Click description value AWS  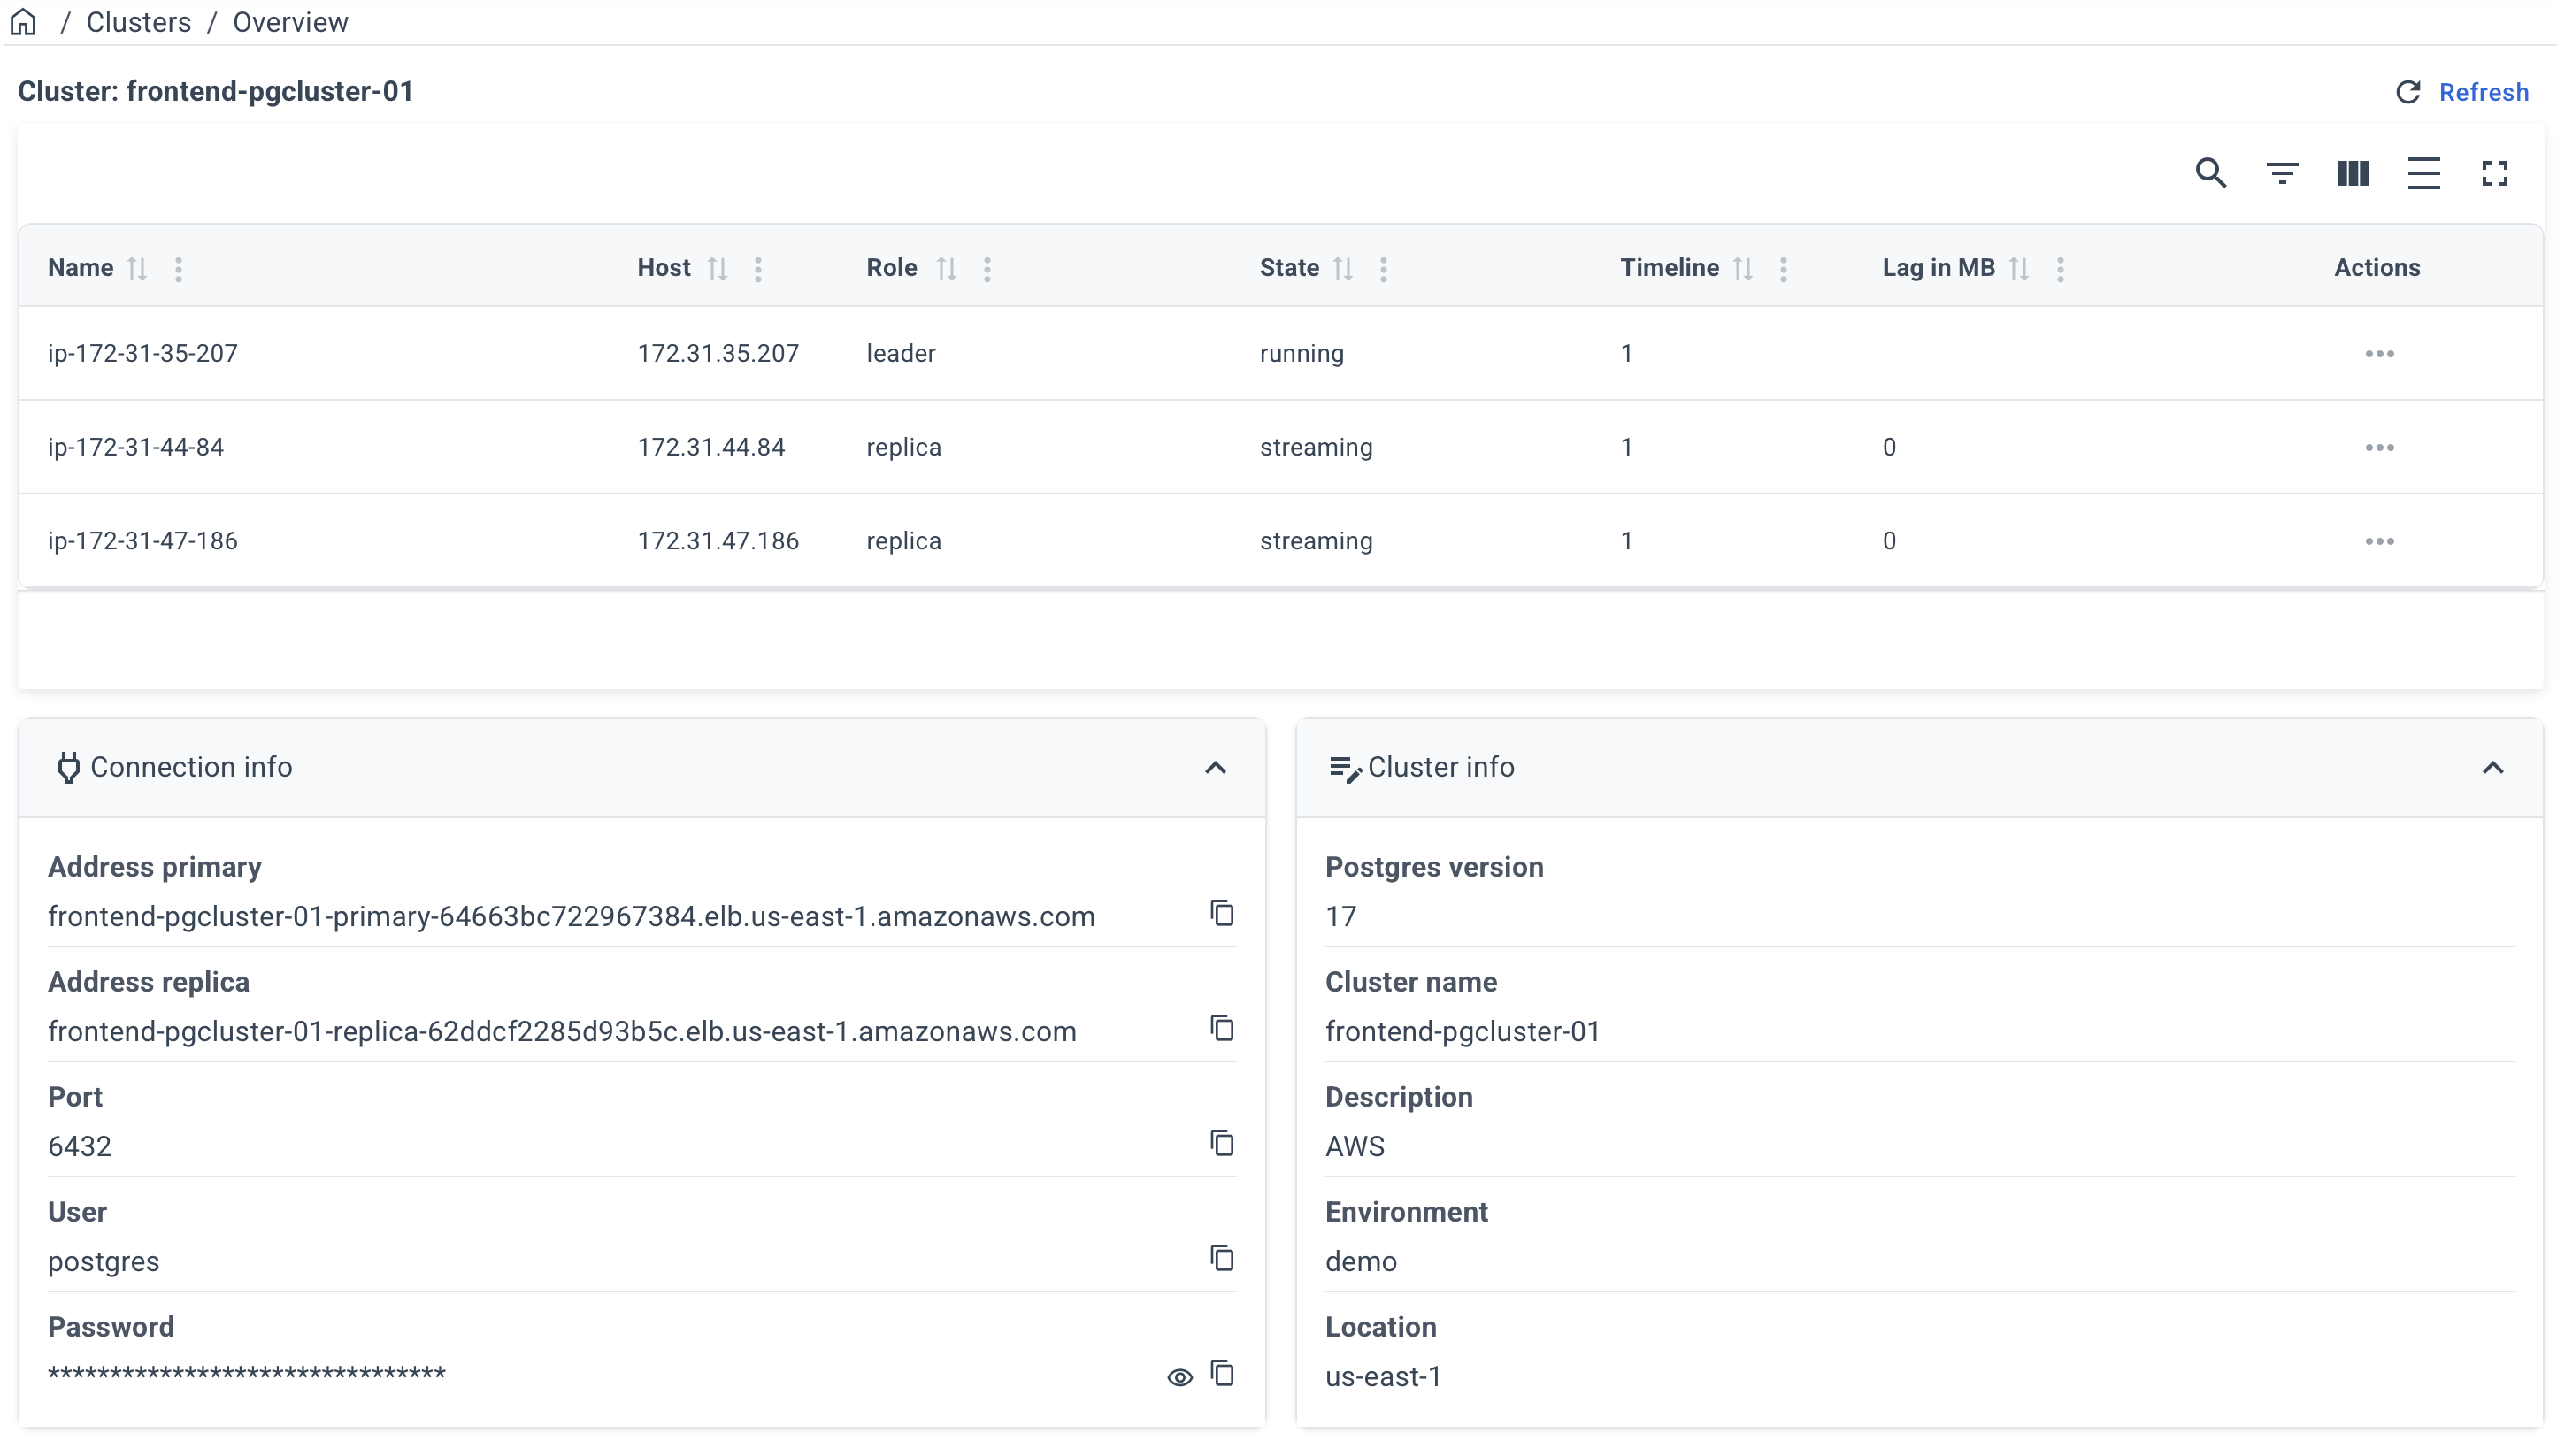click(1355, 1147)
